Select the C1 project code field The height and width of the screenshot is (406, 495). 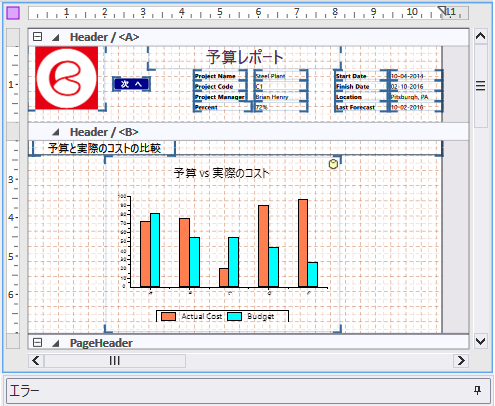point(280,86)
